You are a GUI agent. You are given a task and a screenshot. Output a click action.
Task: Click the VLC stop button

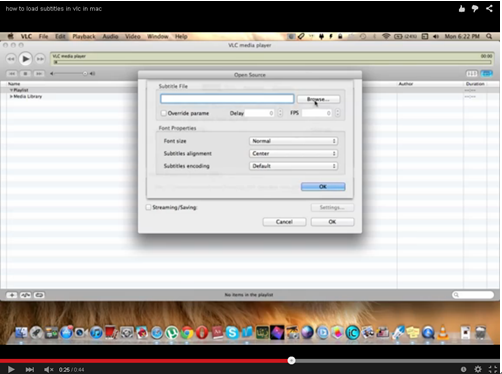tap(25, 73)
